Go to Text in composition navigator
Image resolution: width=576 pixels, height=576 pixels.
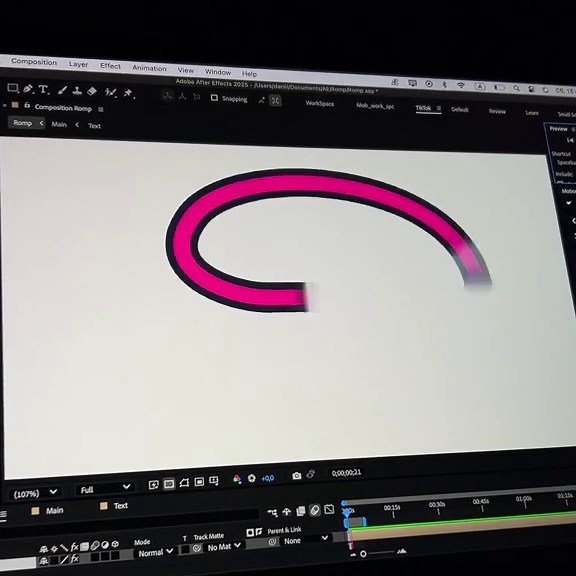click(x=94, y=126)
